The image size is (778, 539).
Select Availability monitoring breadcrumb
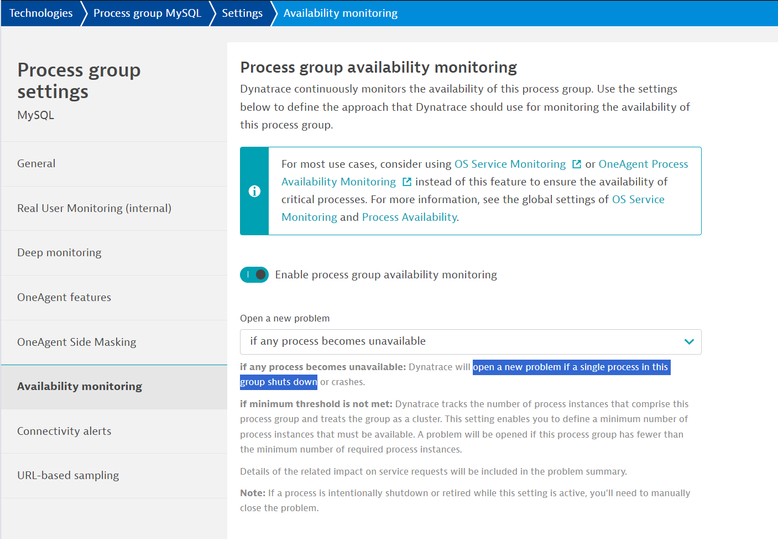[340, 13]
